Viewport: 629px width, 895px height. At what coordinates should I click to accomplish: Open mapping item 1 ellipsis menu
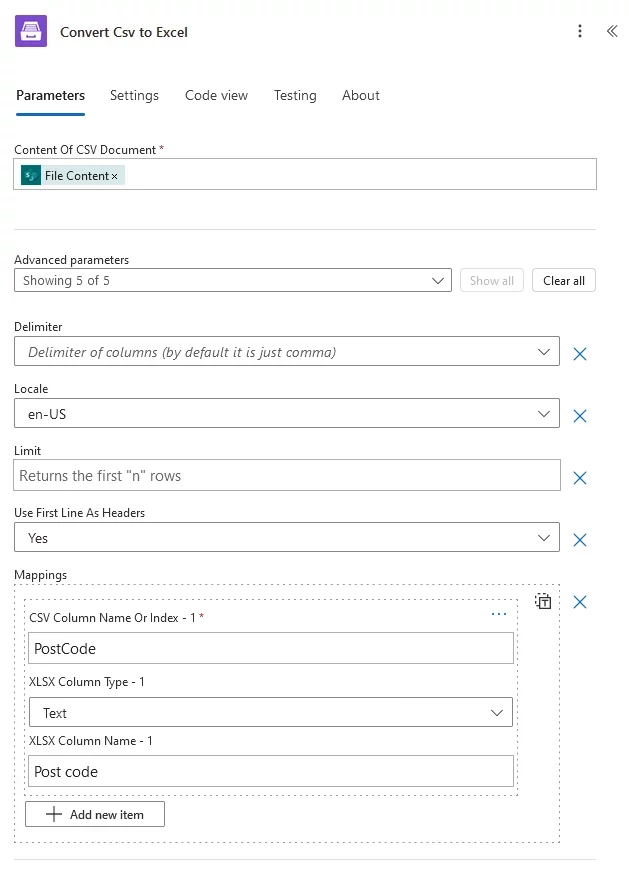[499, 614]
